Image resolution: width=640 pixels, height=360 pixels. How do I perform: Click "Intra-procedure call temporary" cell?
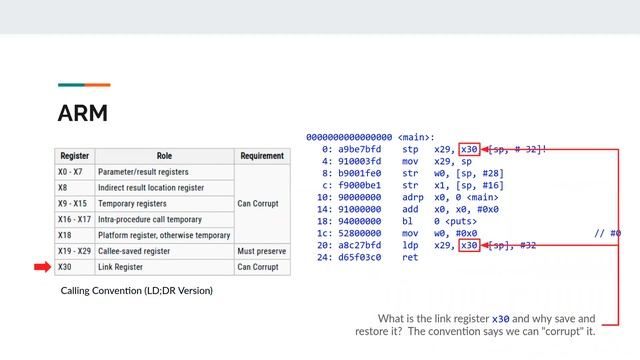pos(164,220)
